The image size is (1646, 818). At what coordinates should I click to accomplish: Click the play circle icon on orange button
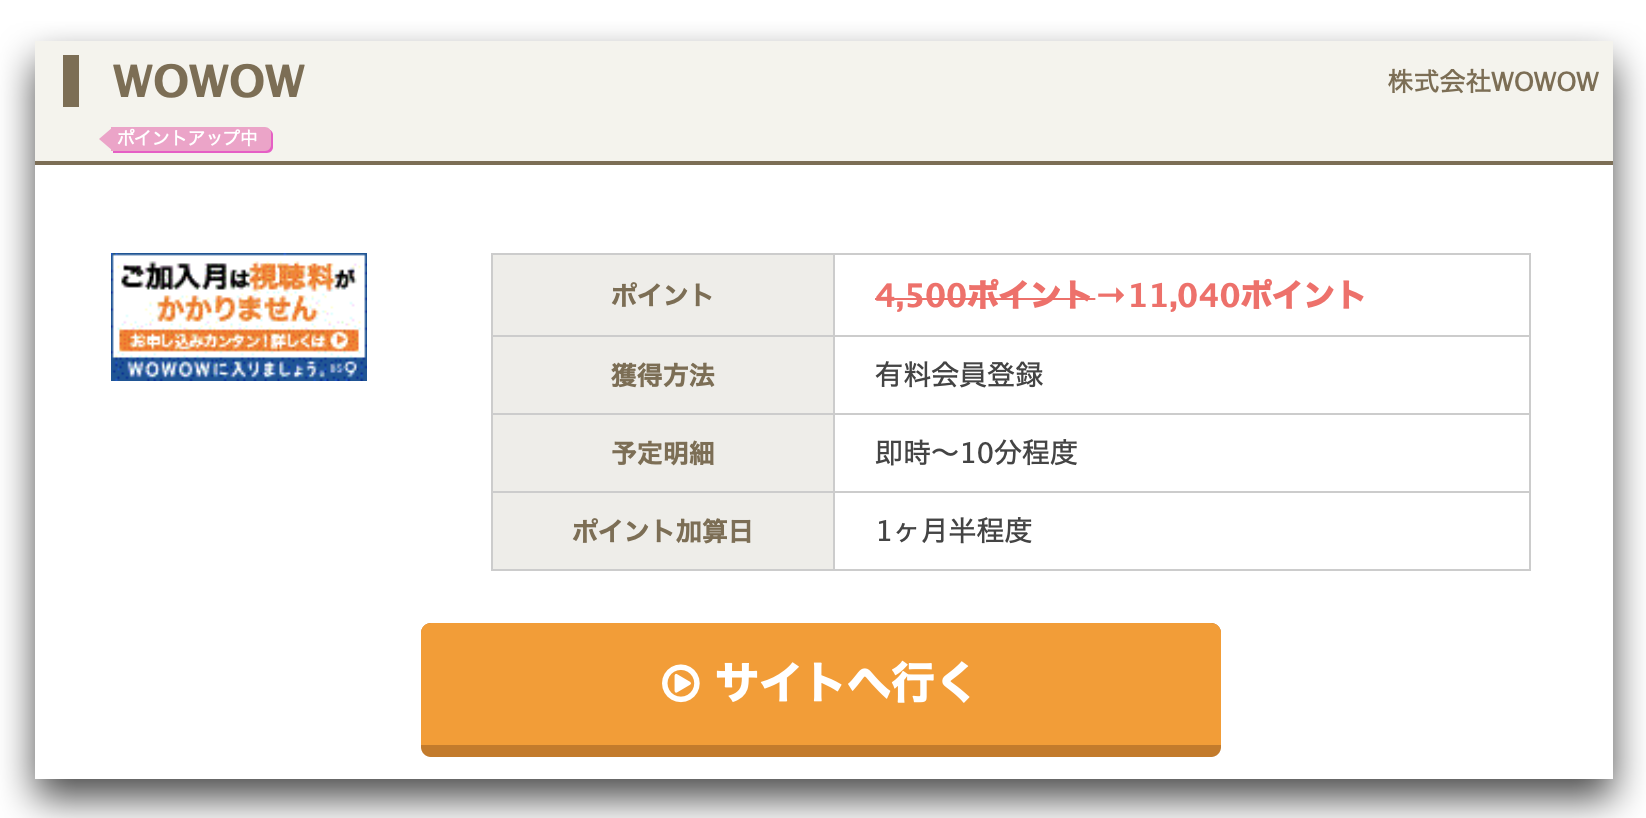[681, 683]
